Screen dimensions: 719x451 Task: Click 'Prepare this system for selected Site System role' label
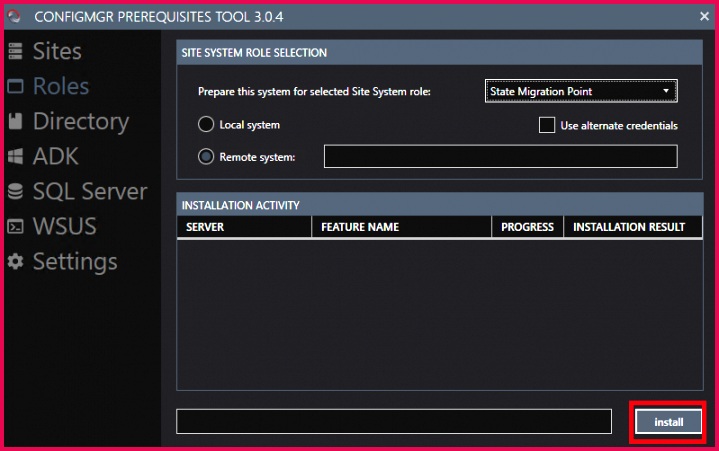pyautogui.click(x=314, y=92)
